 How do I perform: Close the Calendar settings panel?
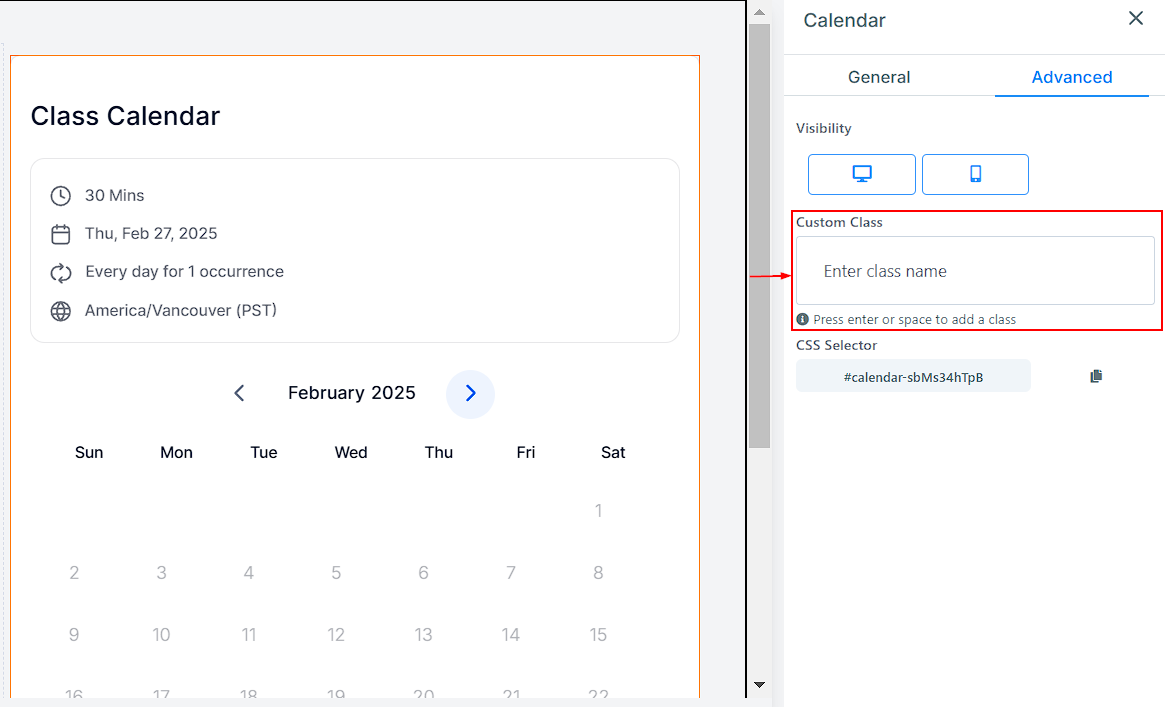tap(1135, 18)
